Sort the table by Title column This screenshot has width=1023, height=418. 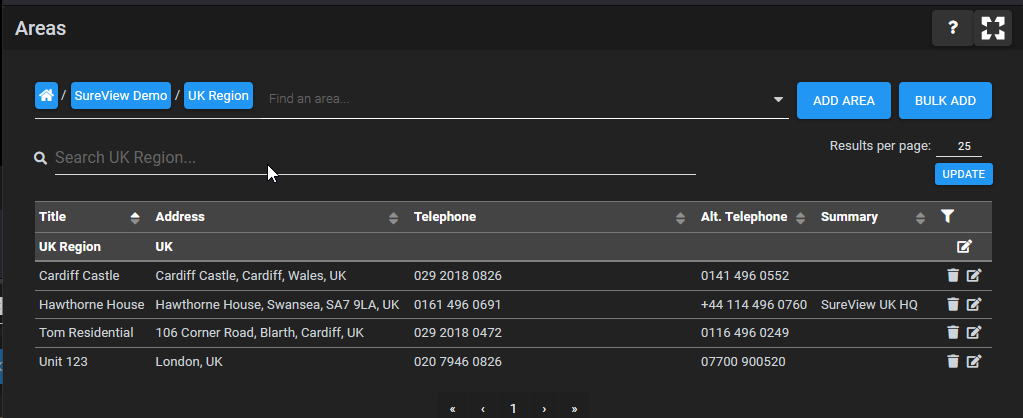[135, 218]
